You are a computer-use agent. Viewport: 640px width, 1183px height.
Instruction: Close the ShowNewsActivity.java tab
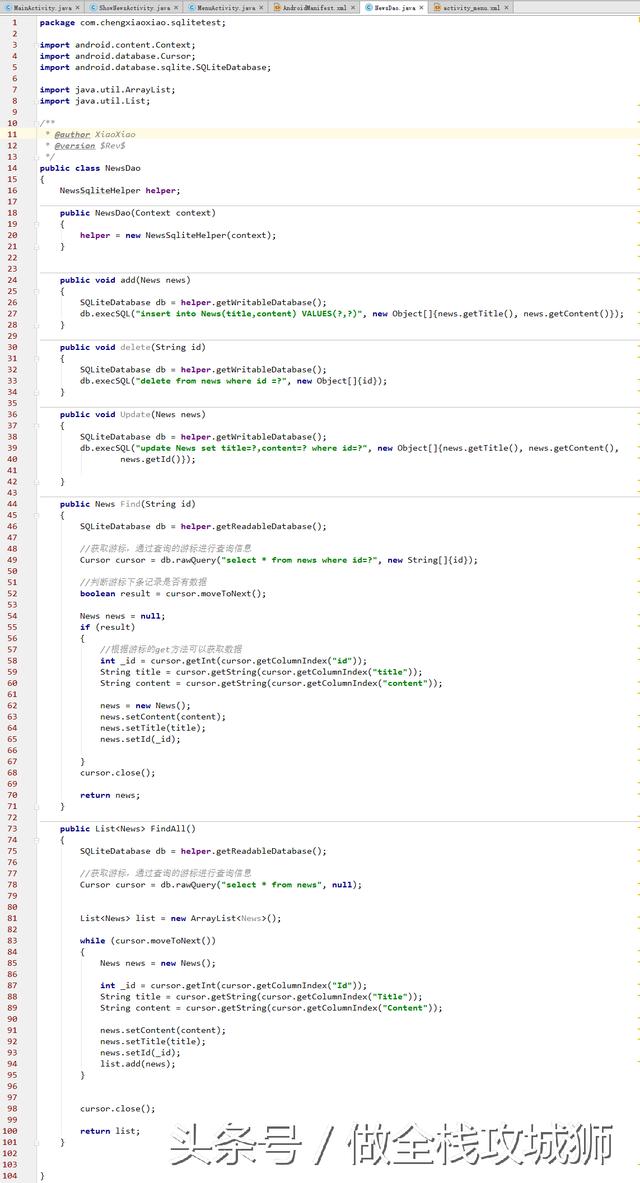click(x=177, y=8)
